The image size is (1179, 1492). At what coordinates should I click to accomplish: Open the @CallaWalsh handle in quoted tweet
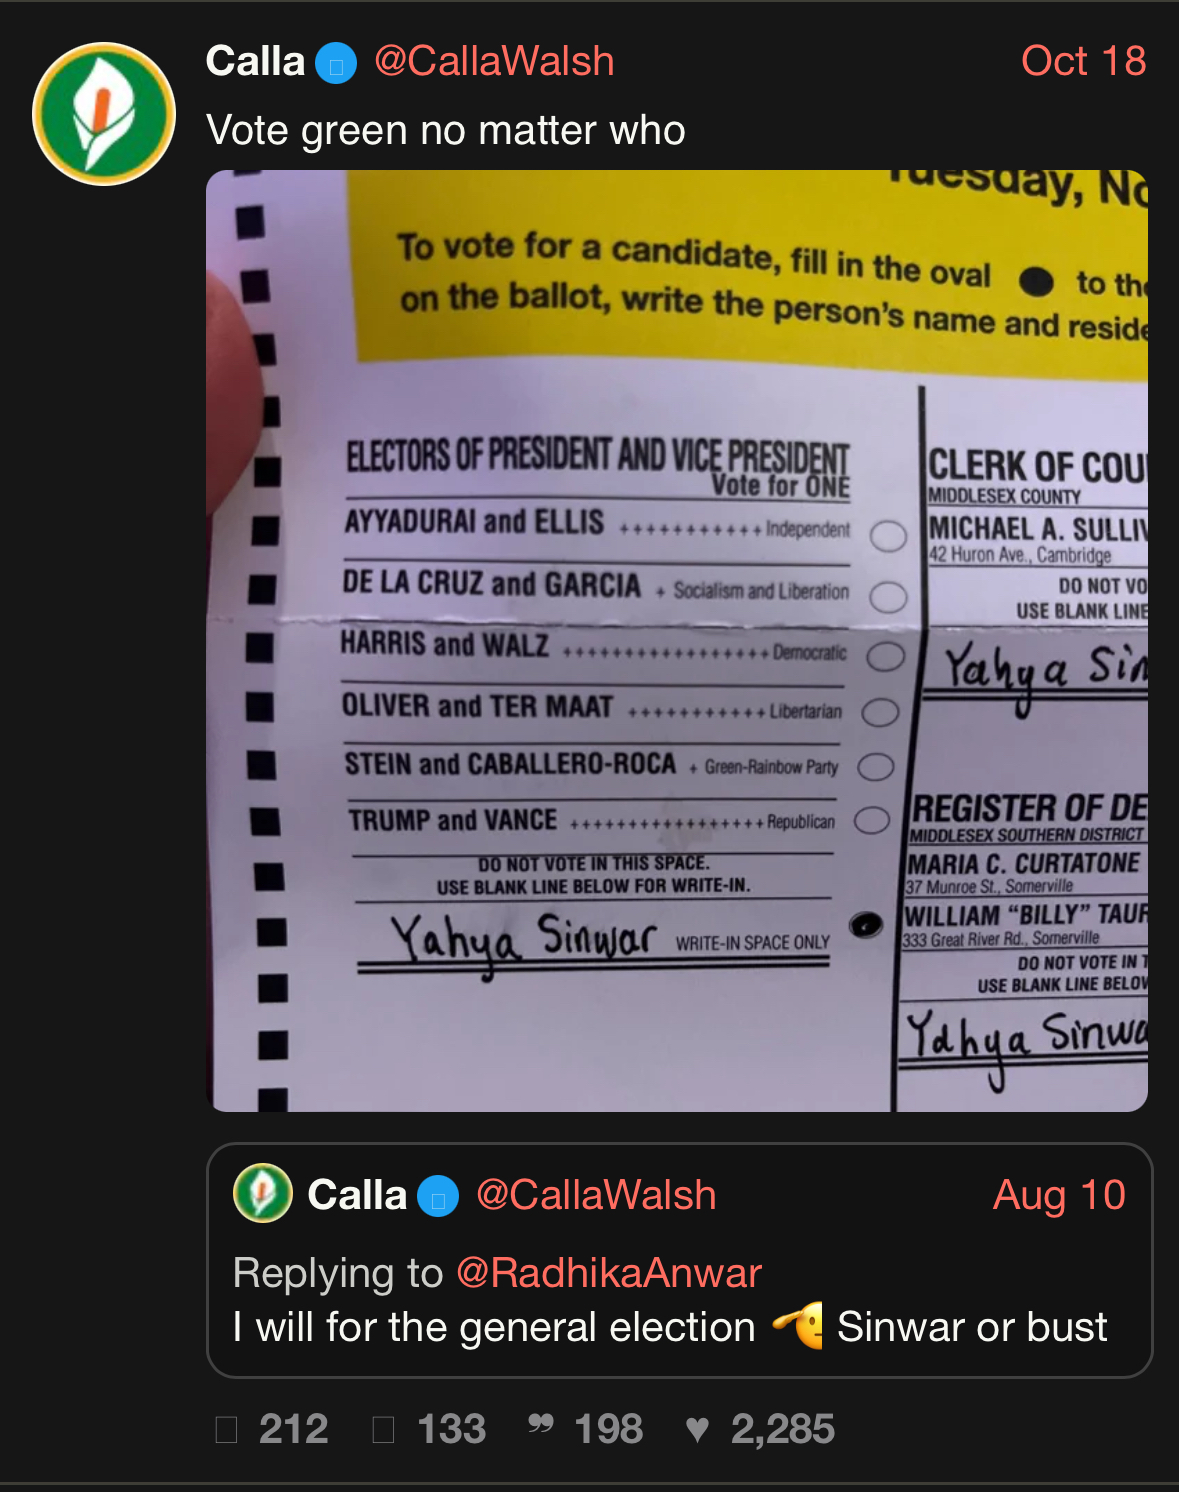(596, 1196)
